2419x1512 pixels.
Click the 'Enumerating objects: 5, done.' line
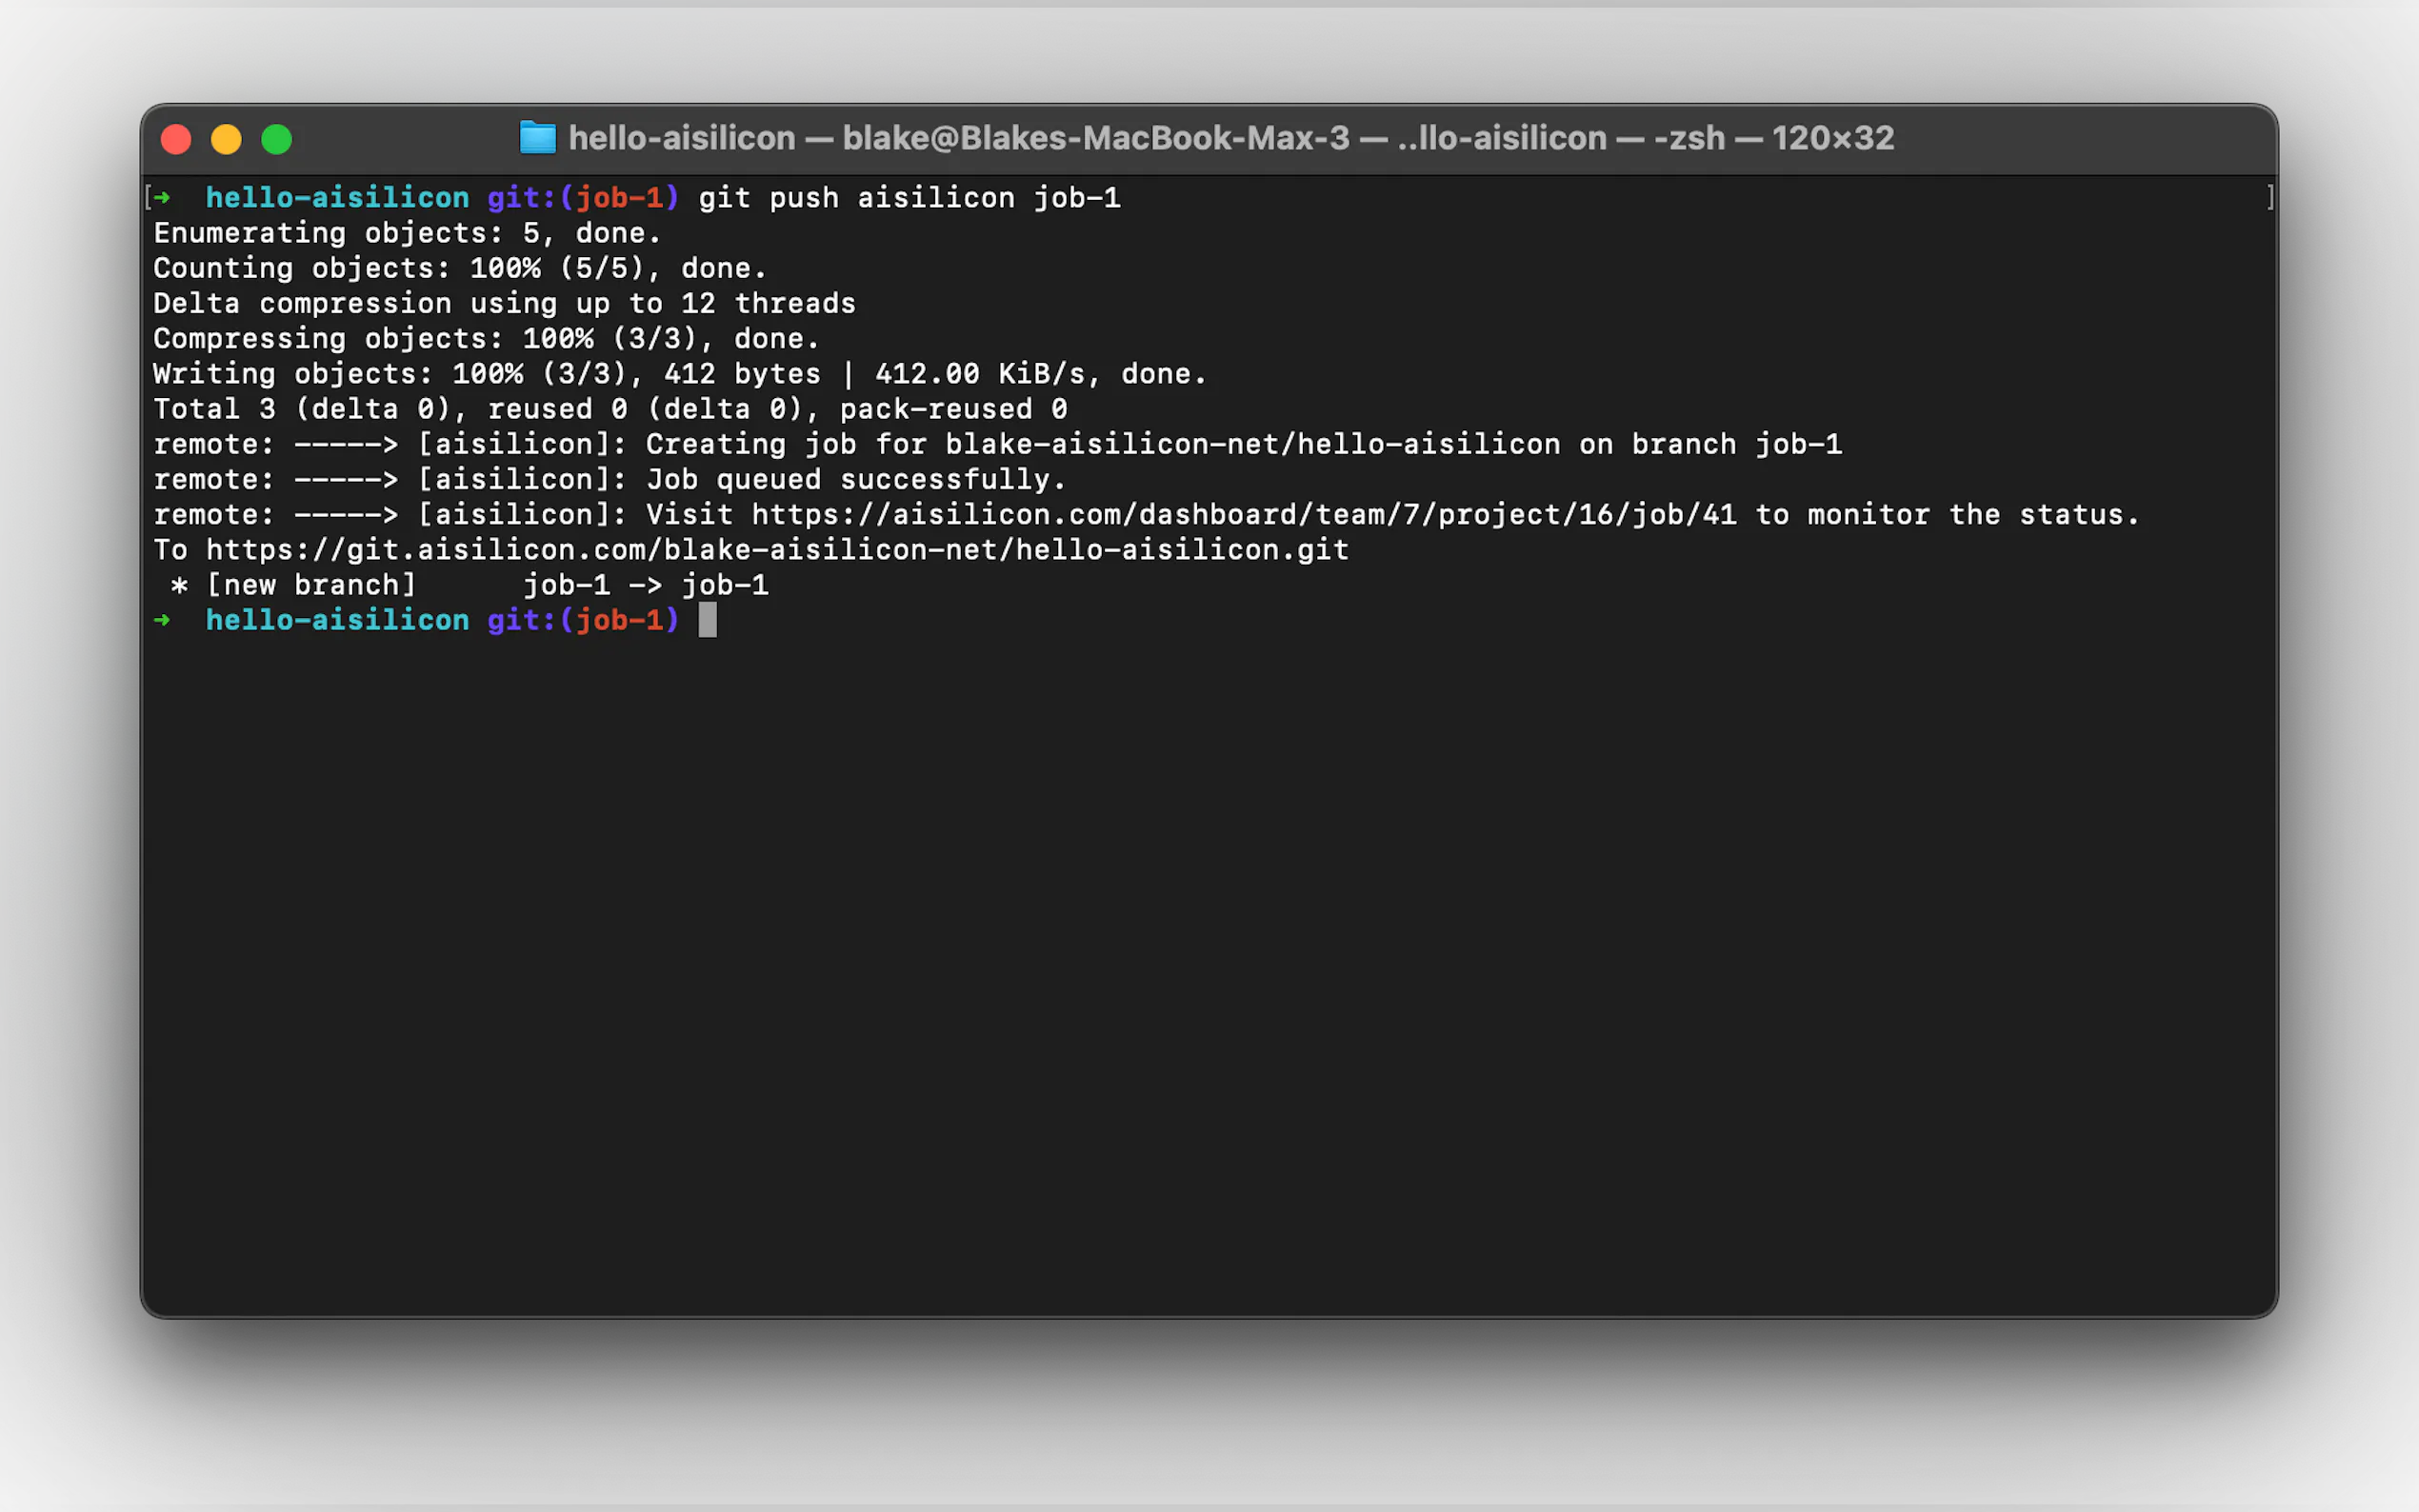tap(406, 233)
